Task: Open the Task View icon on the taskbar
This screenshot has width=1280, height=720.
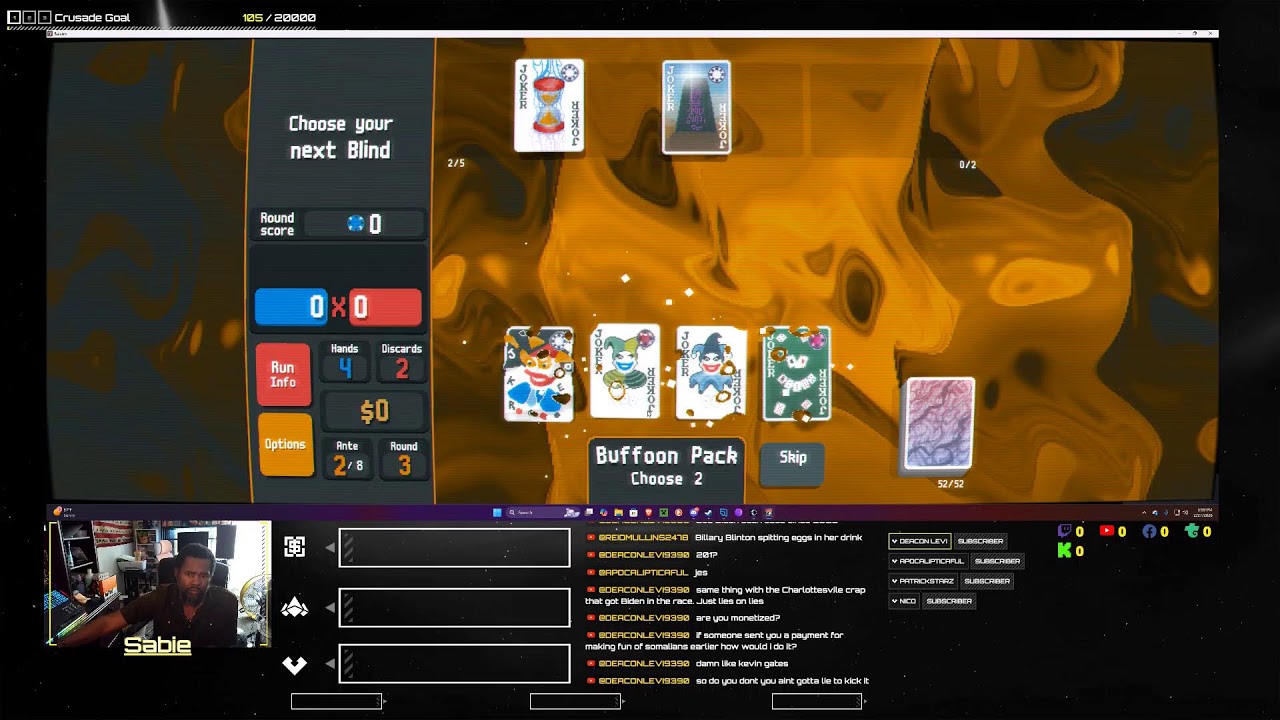Action: point(589,512)
